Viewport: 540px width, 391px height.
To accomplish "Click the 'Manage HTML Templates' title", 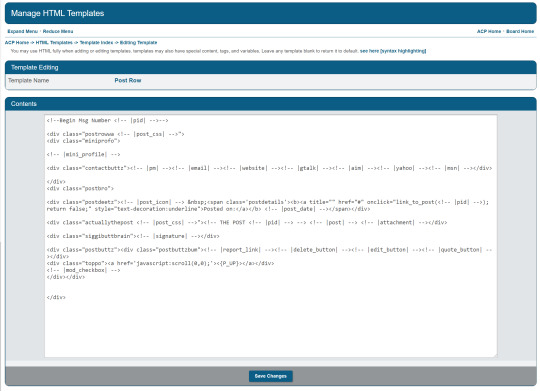I will coord(58,13).
